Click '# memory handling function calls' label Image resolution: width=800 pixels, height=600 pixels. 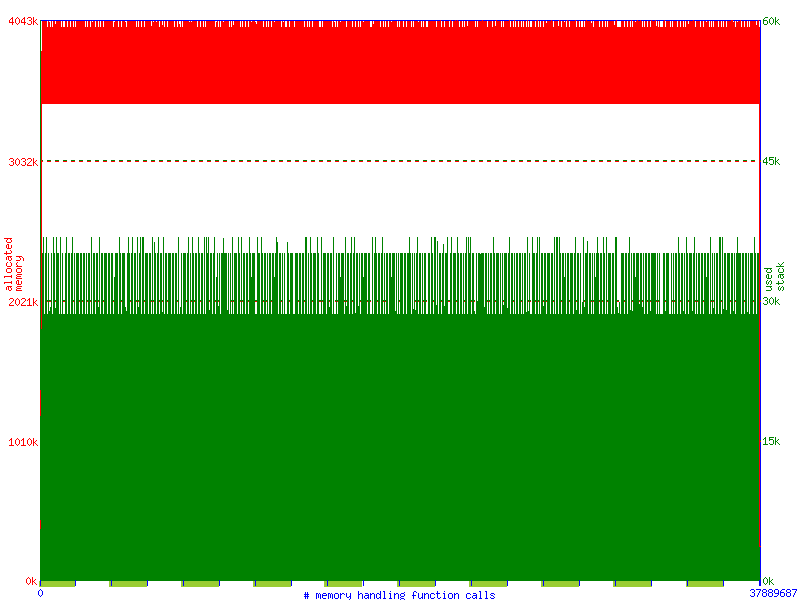click(399, 595)
